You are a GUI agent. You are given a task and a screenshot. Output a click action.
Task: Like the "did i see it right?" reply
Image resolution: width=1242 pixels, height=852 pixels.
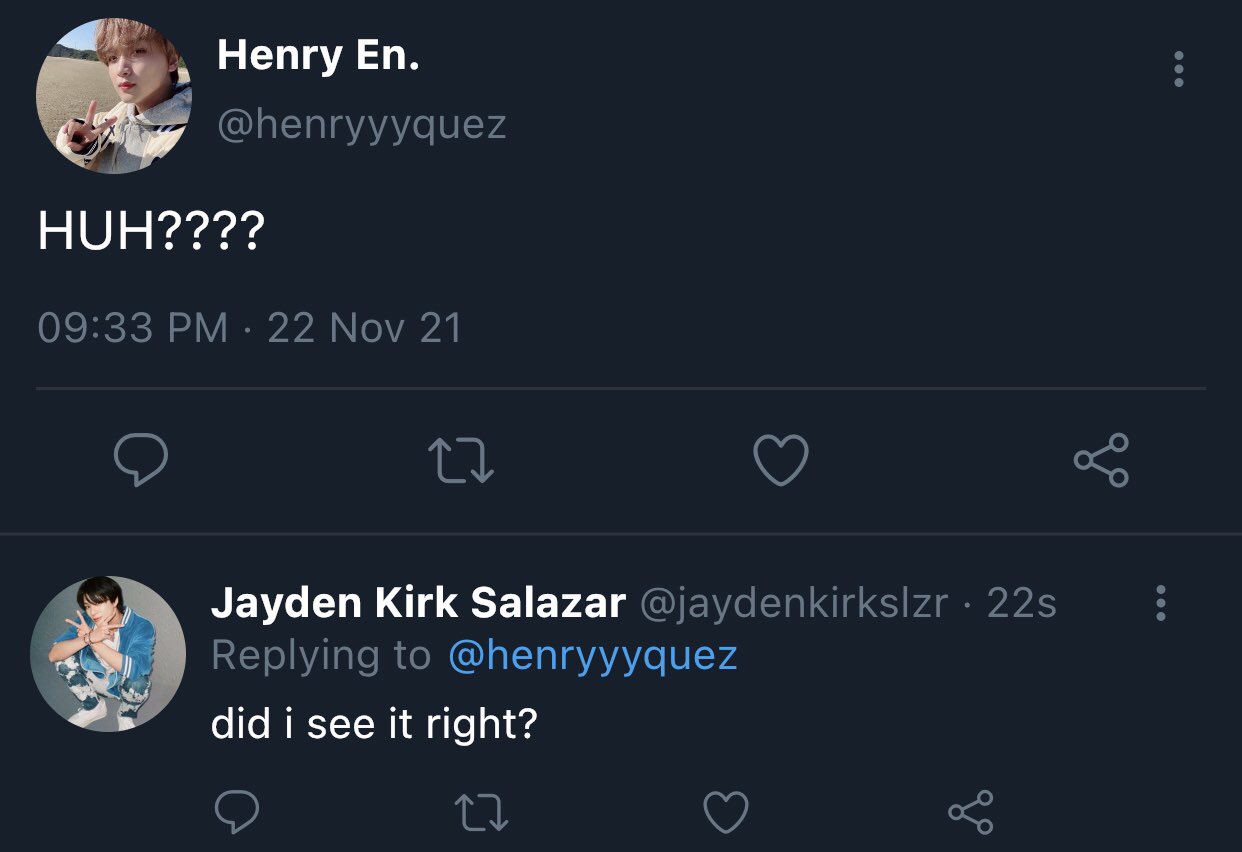726,811
